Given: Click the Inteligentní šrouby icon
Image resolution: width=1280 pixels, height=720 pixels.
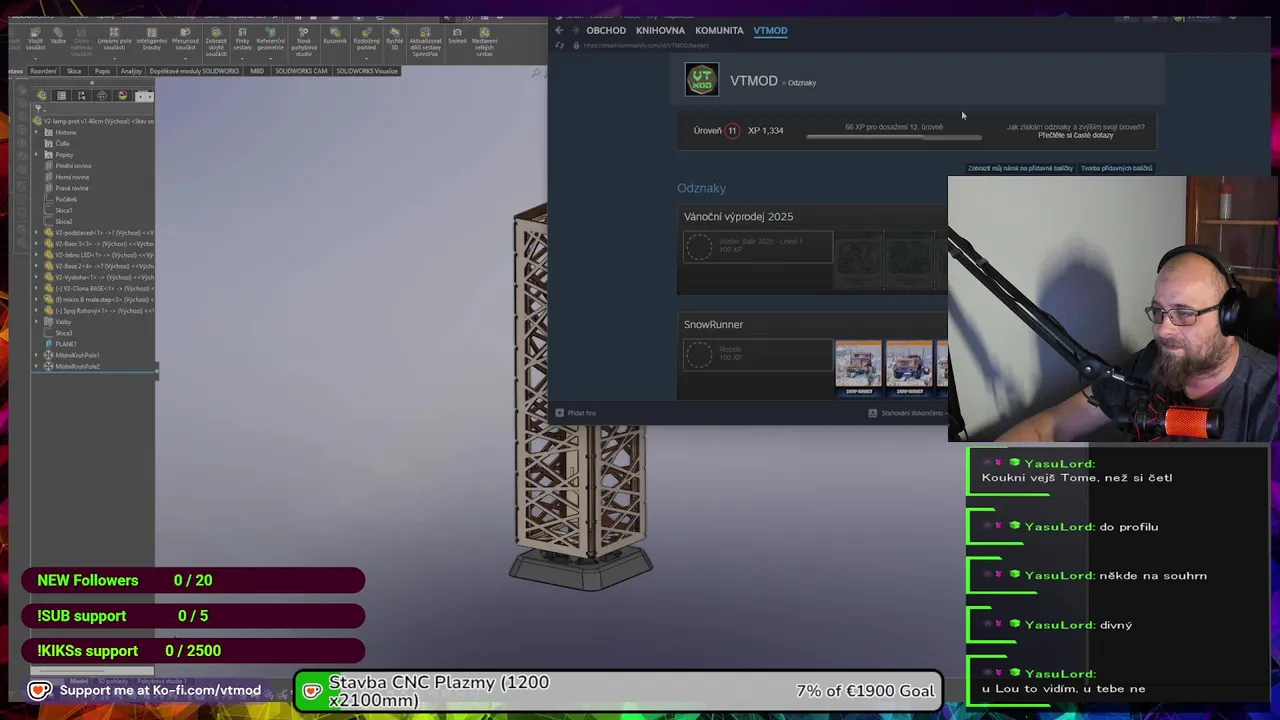Looking at the screenshot, I should (x=151, y=37).
